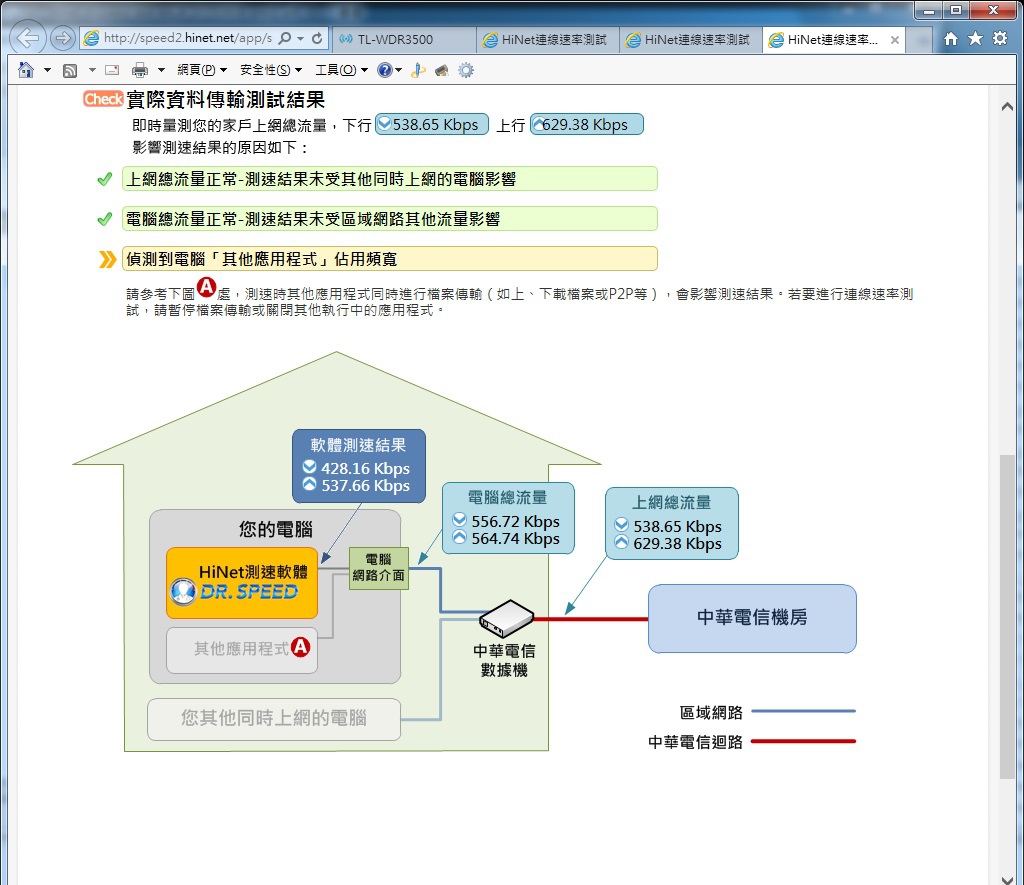Click the DR.SPEED doctor avatar icon

pyautogui.click(x=183, y=592)
